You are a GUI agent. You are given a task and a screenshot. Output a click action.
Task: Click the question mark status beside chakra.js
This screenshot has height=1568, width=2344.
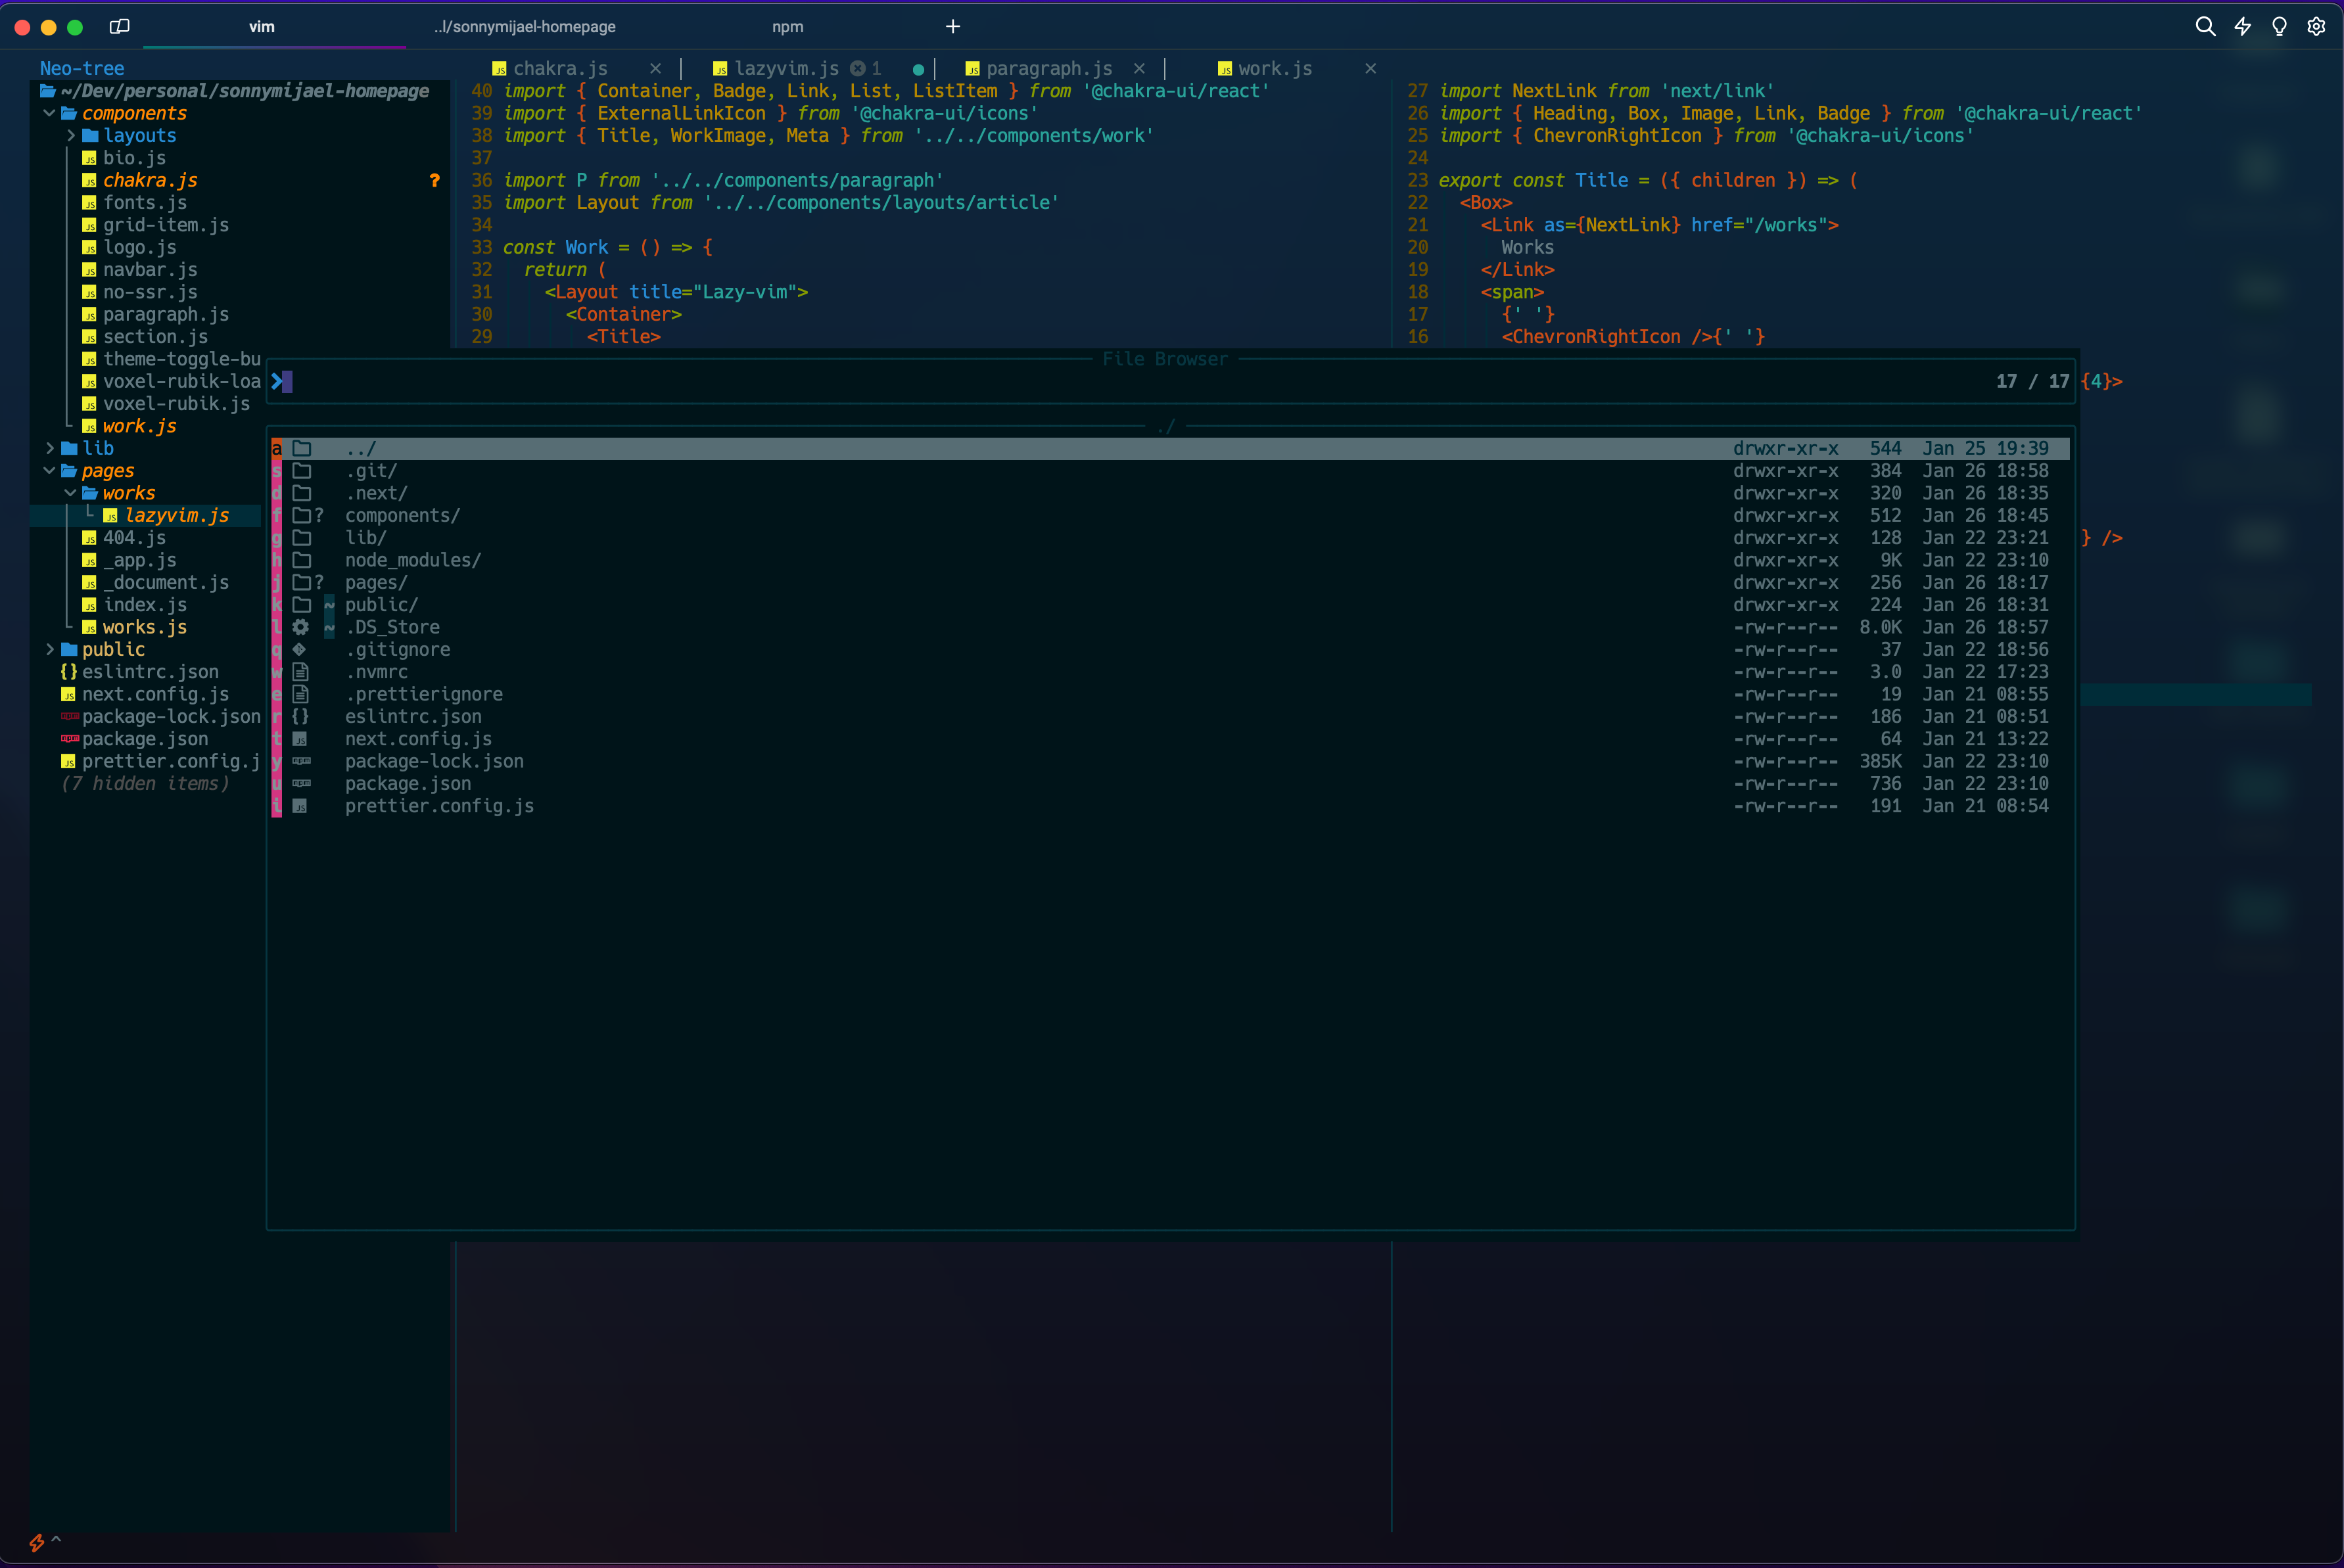click(434, 180)
